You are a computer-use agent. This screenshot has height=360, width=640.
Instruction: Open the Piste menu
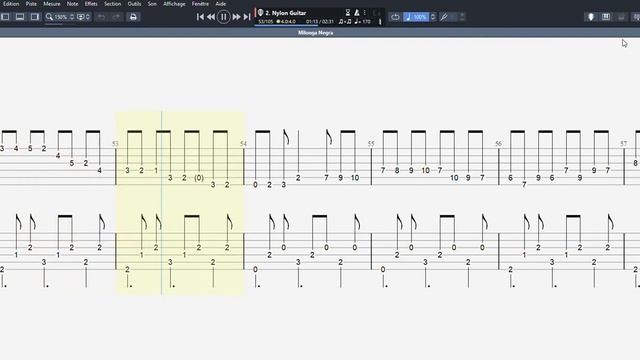pyautogui.click(x=31, y=4)
